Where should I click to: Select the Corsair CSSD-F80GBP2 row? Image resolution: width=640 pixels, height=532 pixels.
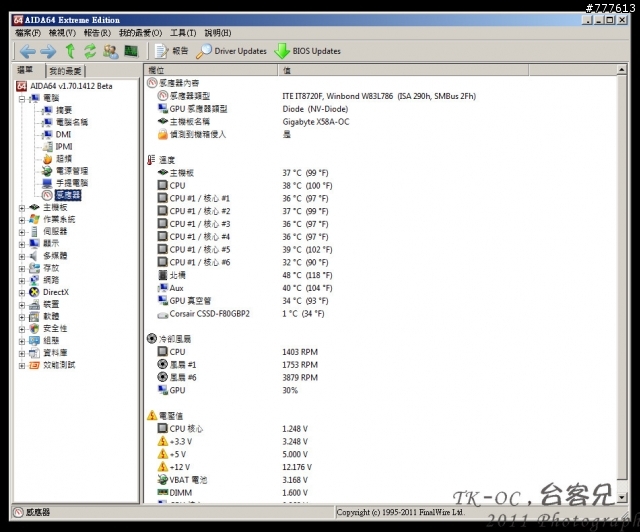[241, 314]
